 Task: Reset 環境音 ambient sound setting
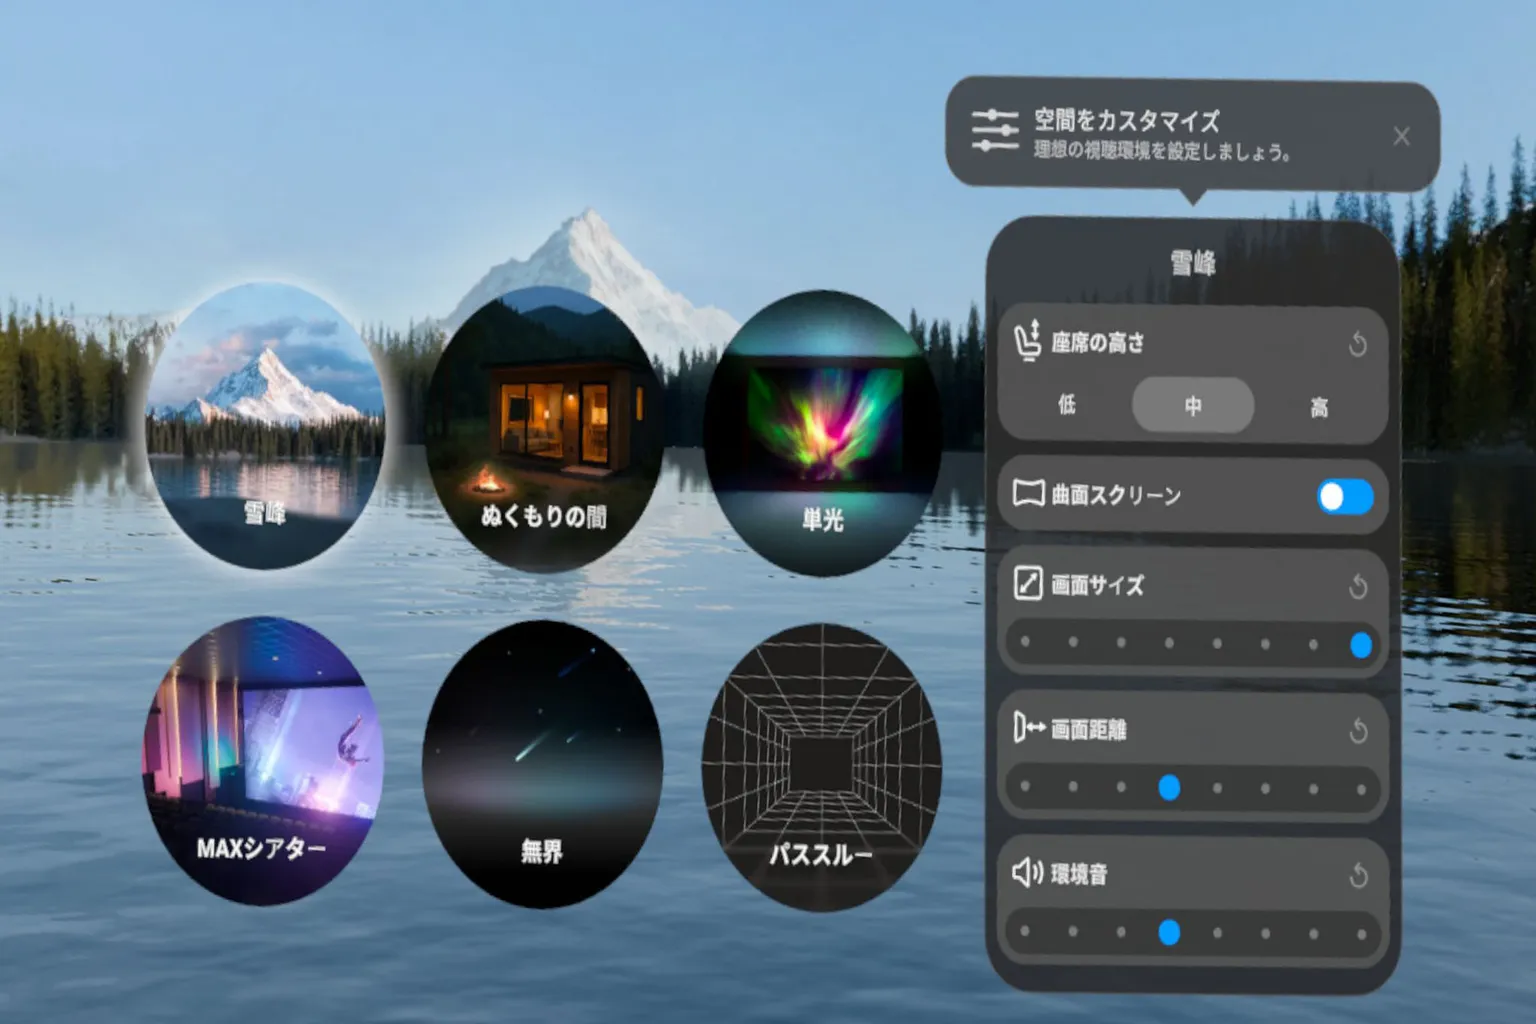1357,876
